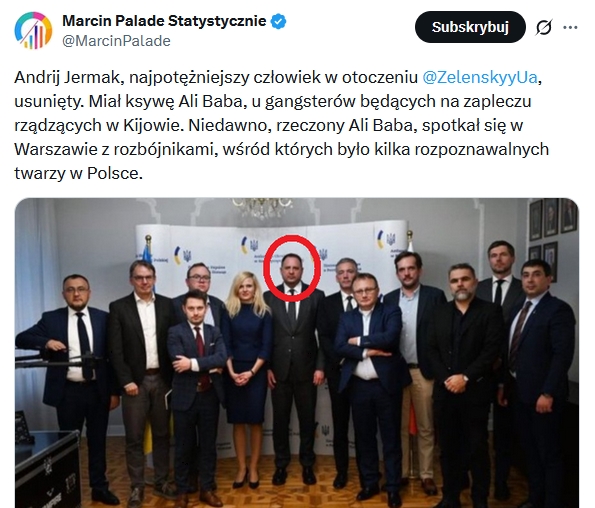The image size is (595, 508).
Task: Open the attached group photo
Action: click(297, 353)
